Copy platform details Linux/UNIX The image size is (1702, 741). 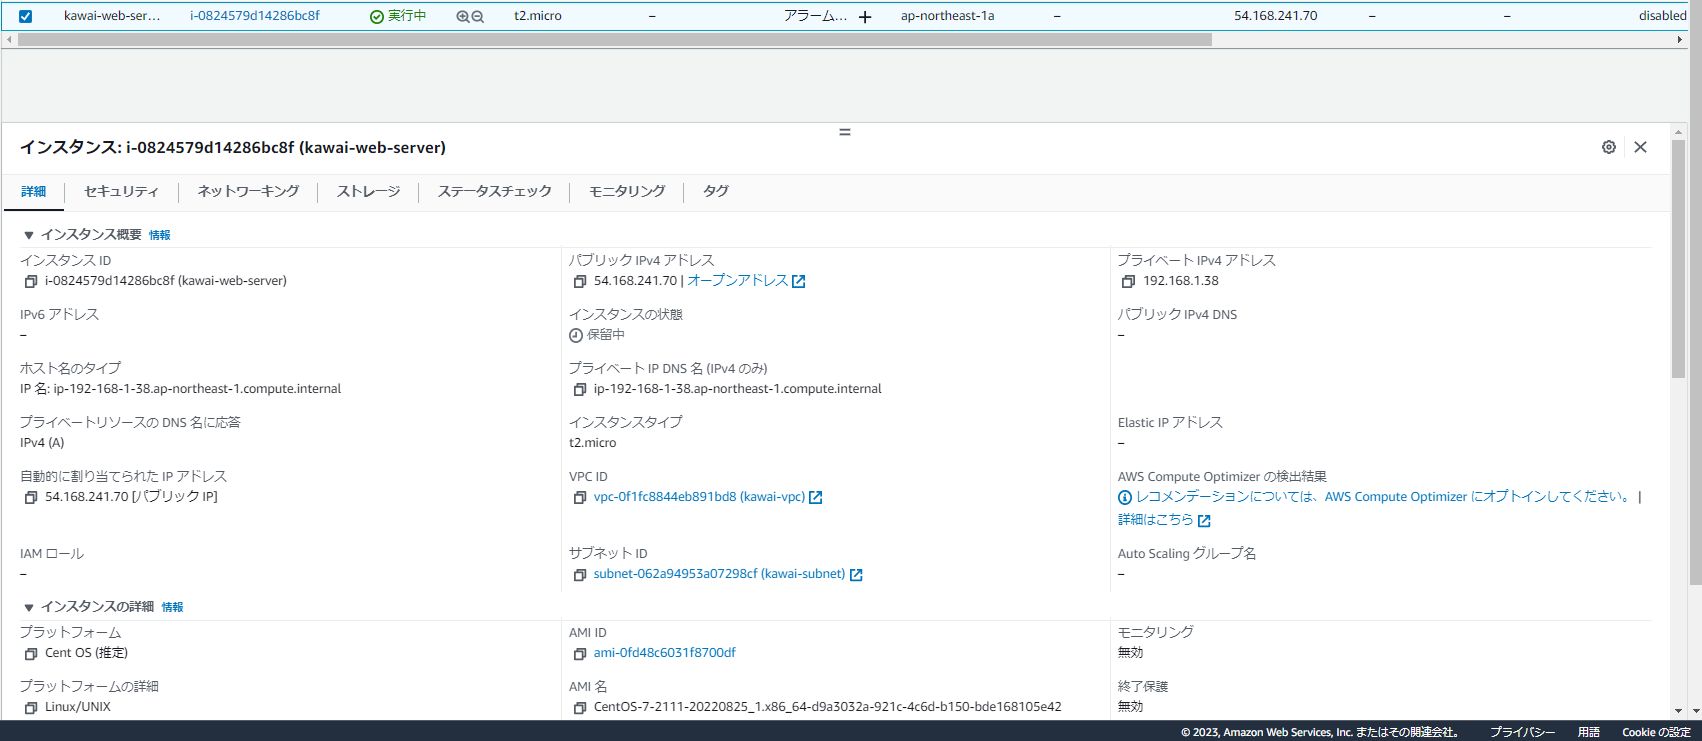pos(31,708)
